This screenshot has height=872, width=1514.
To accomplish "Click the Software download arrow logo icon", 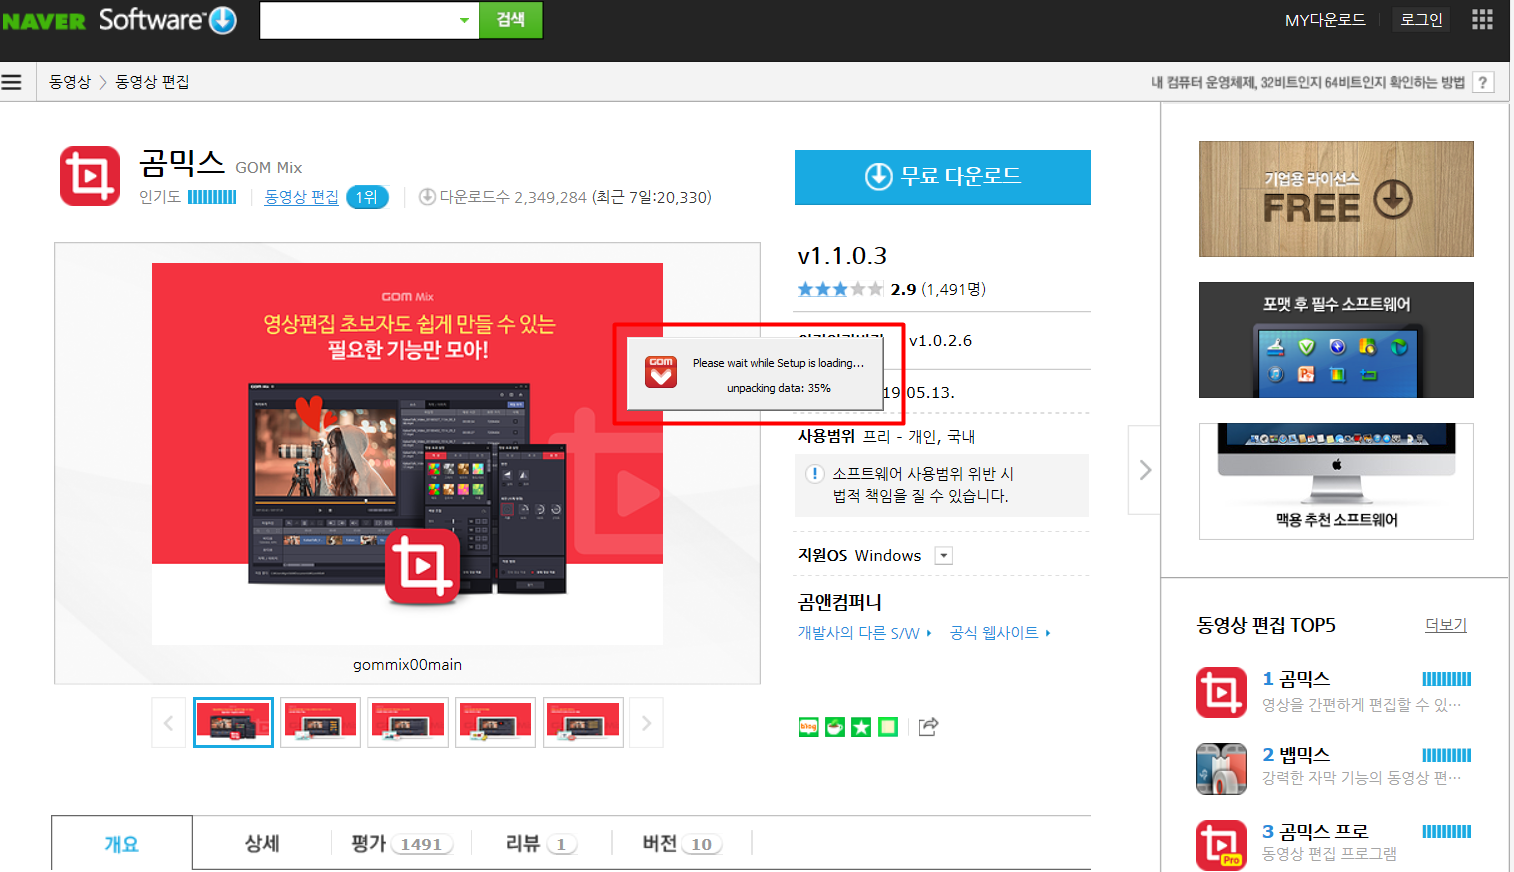I will pos(222,19).
